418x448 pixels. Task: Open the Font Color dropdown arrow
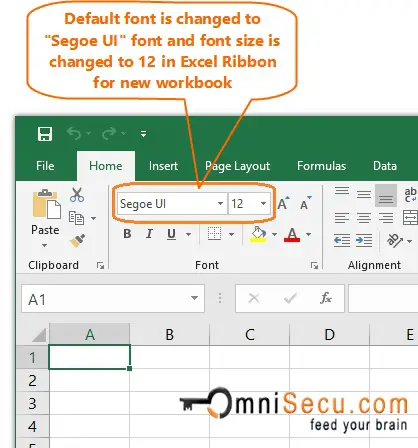pos(308,234)
